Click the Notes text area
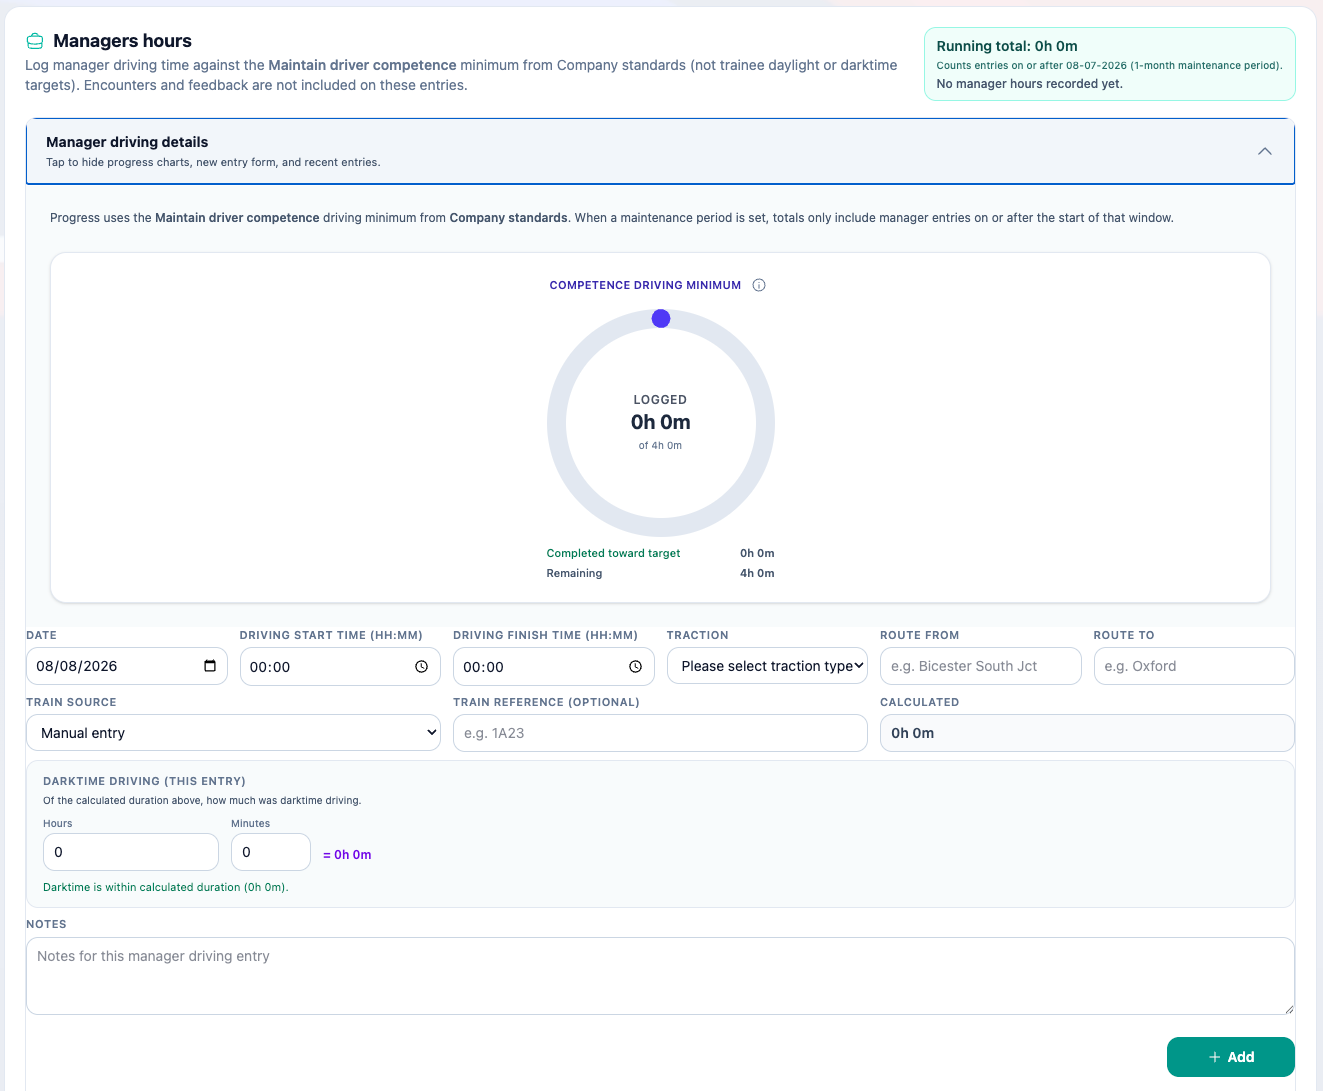The width and height of the screenshot is (1323, 1091). [660, 976]
